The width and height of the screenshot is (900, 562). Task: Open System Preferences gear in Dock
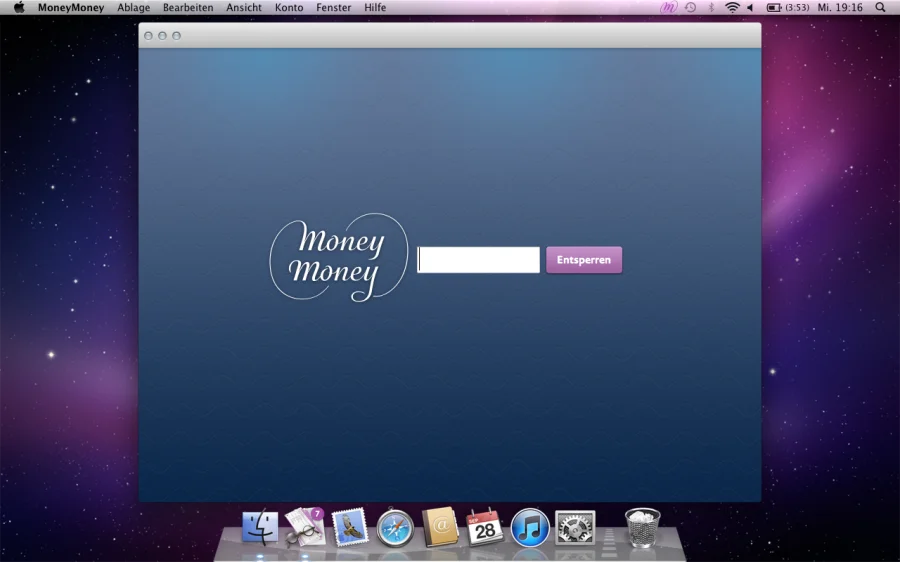click(x=575, y=527)
